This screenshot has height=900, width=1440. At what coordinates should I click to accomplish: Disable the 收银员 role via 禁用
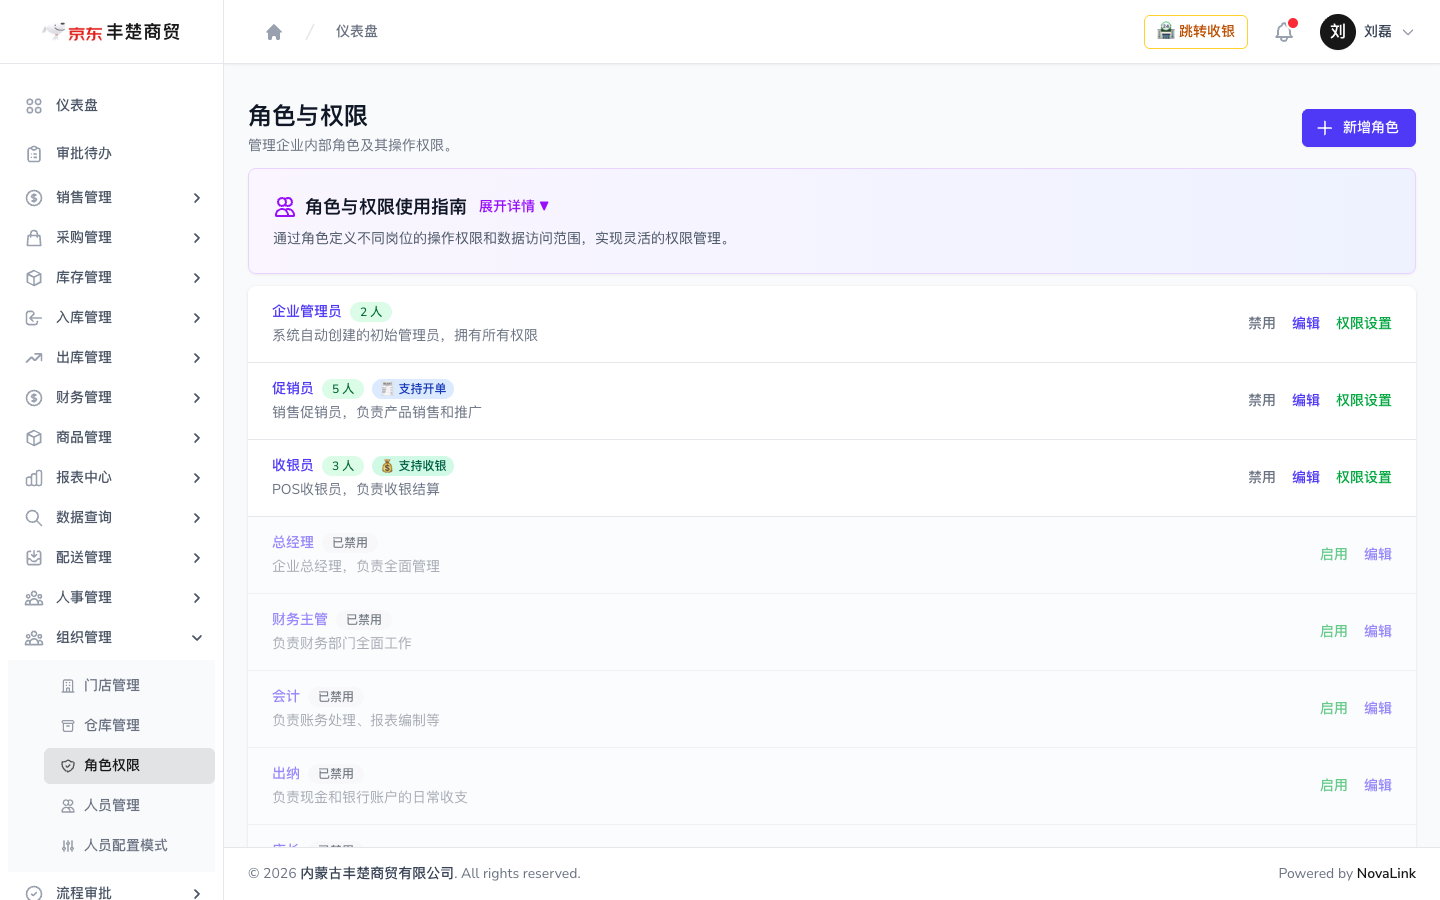(x=1262, y=478)
